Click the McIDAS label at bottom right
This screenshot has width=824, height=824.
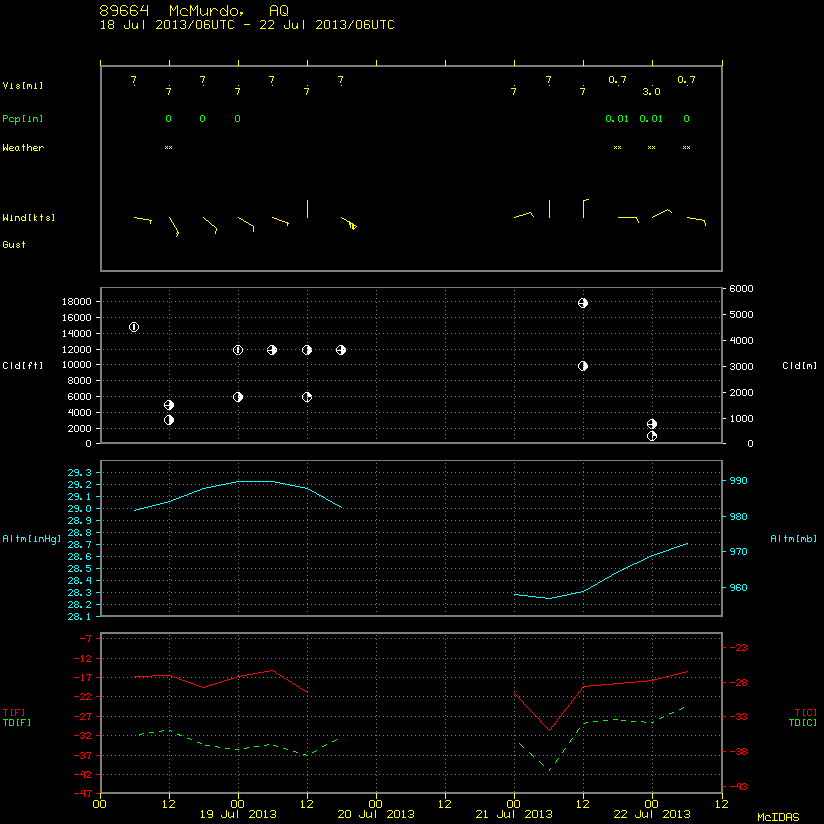tap(778, 817)
